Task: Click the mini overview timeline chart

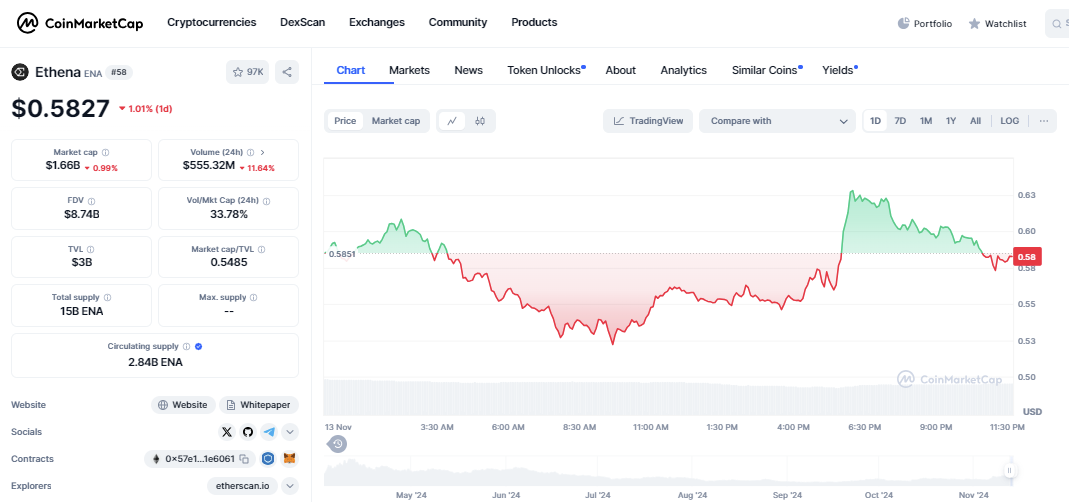Action: click(x=668, y=472)
